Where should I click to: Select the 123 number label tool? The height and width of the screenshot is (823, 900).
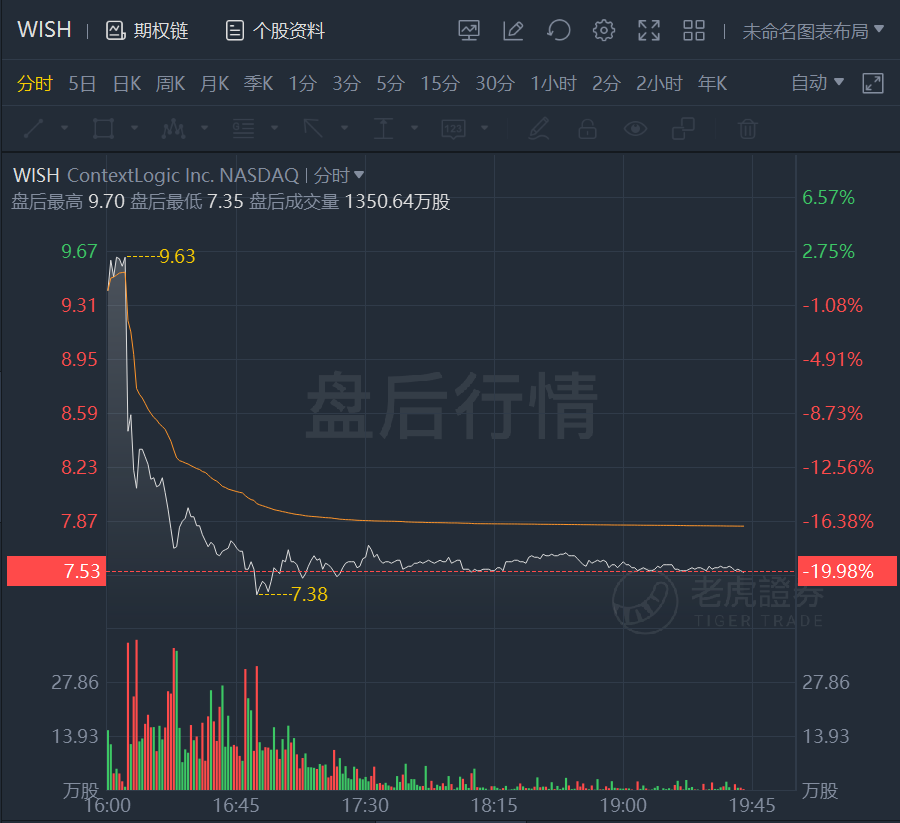tap(453, 129)
